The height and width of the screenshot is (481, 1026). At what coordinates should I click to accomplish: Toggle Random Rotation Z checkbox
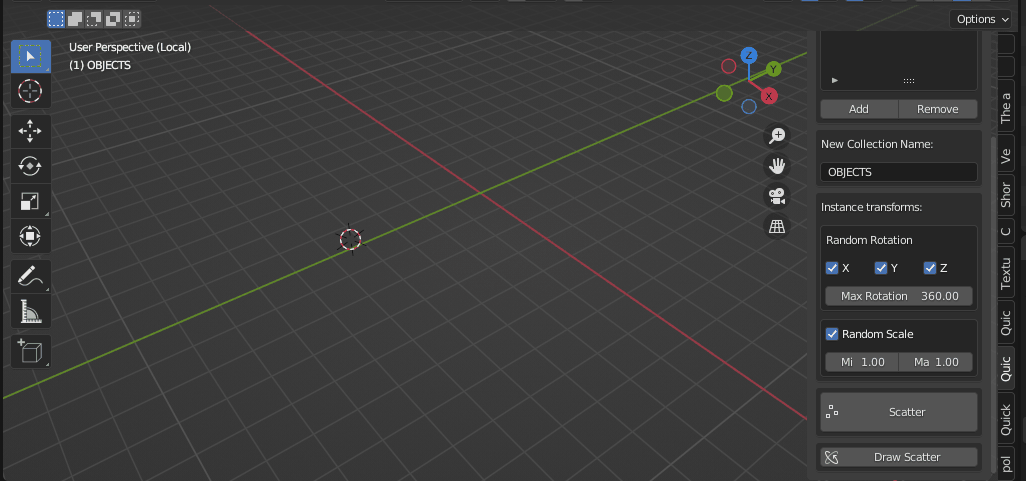coord(929,268)
